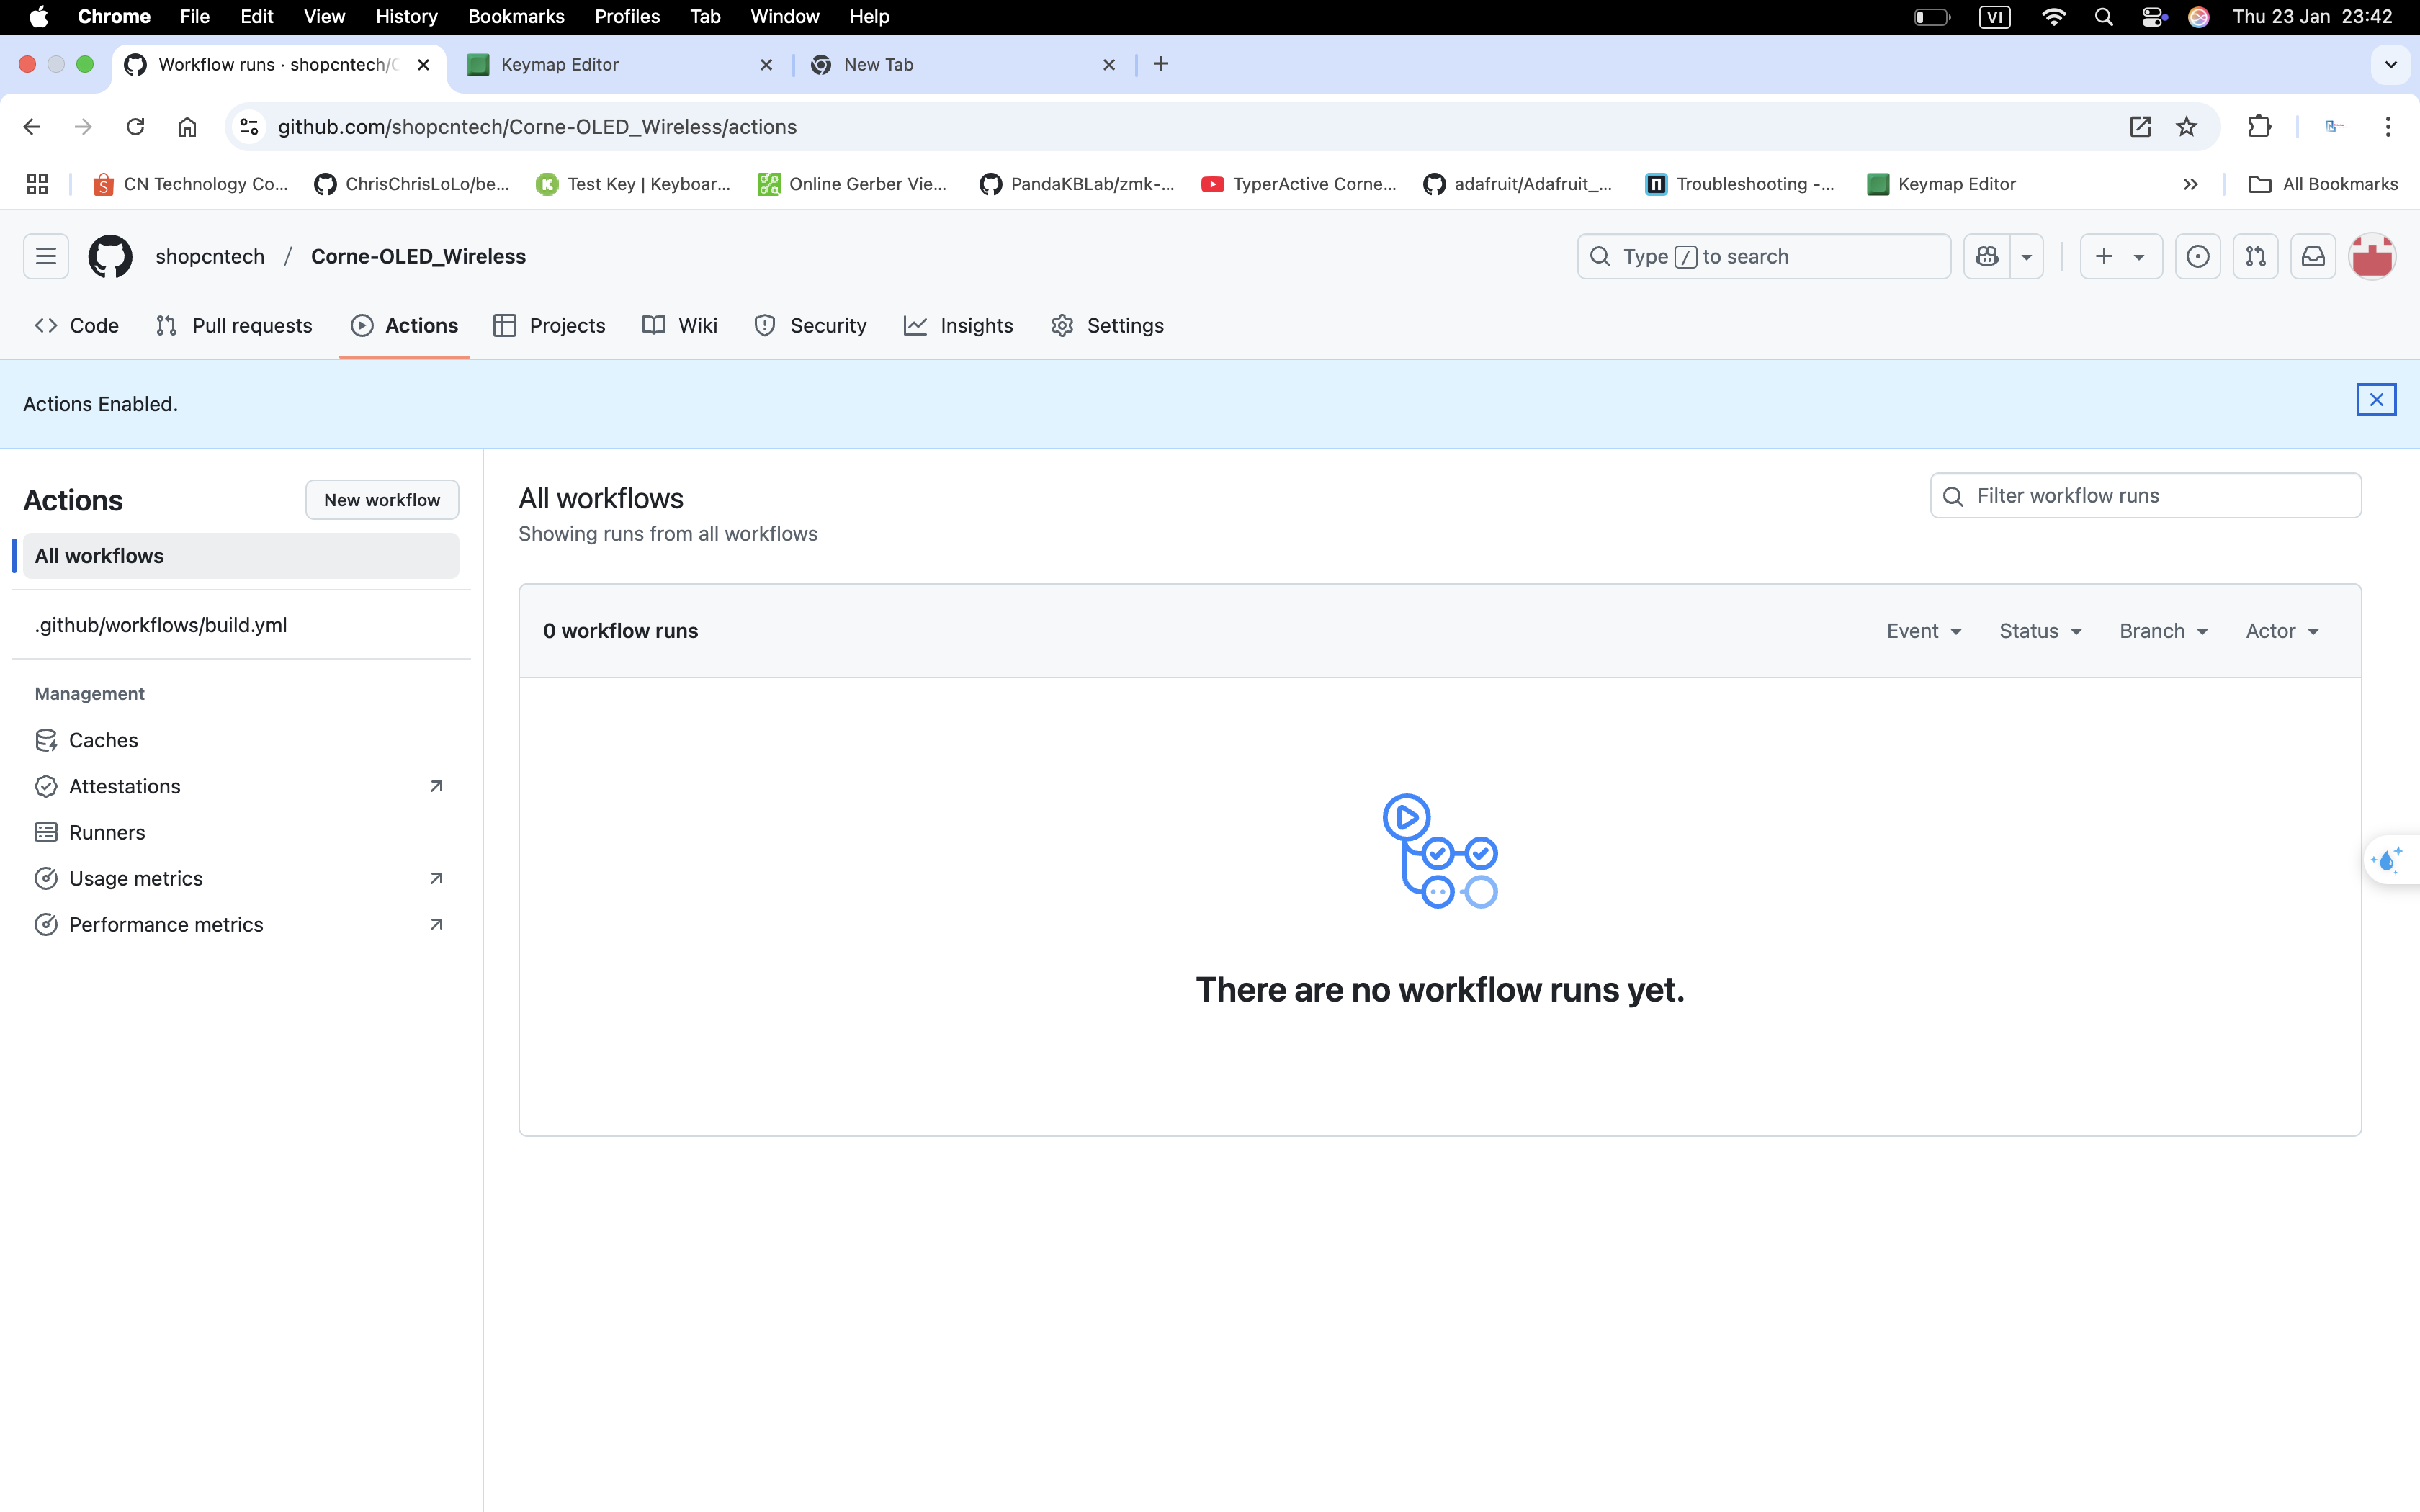Click the Filter workflow runs field

tap(2146, 496)
